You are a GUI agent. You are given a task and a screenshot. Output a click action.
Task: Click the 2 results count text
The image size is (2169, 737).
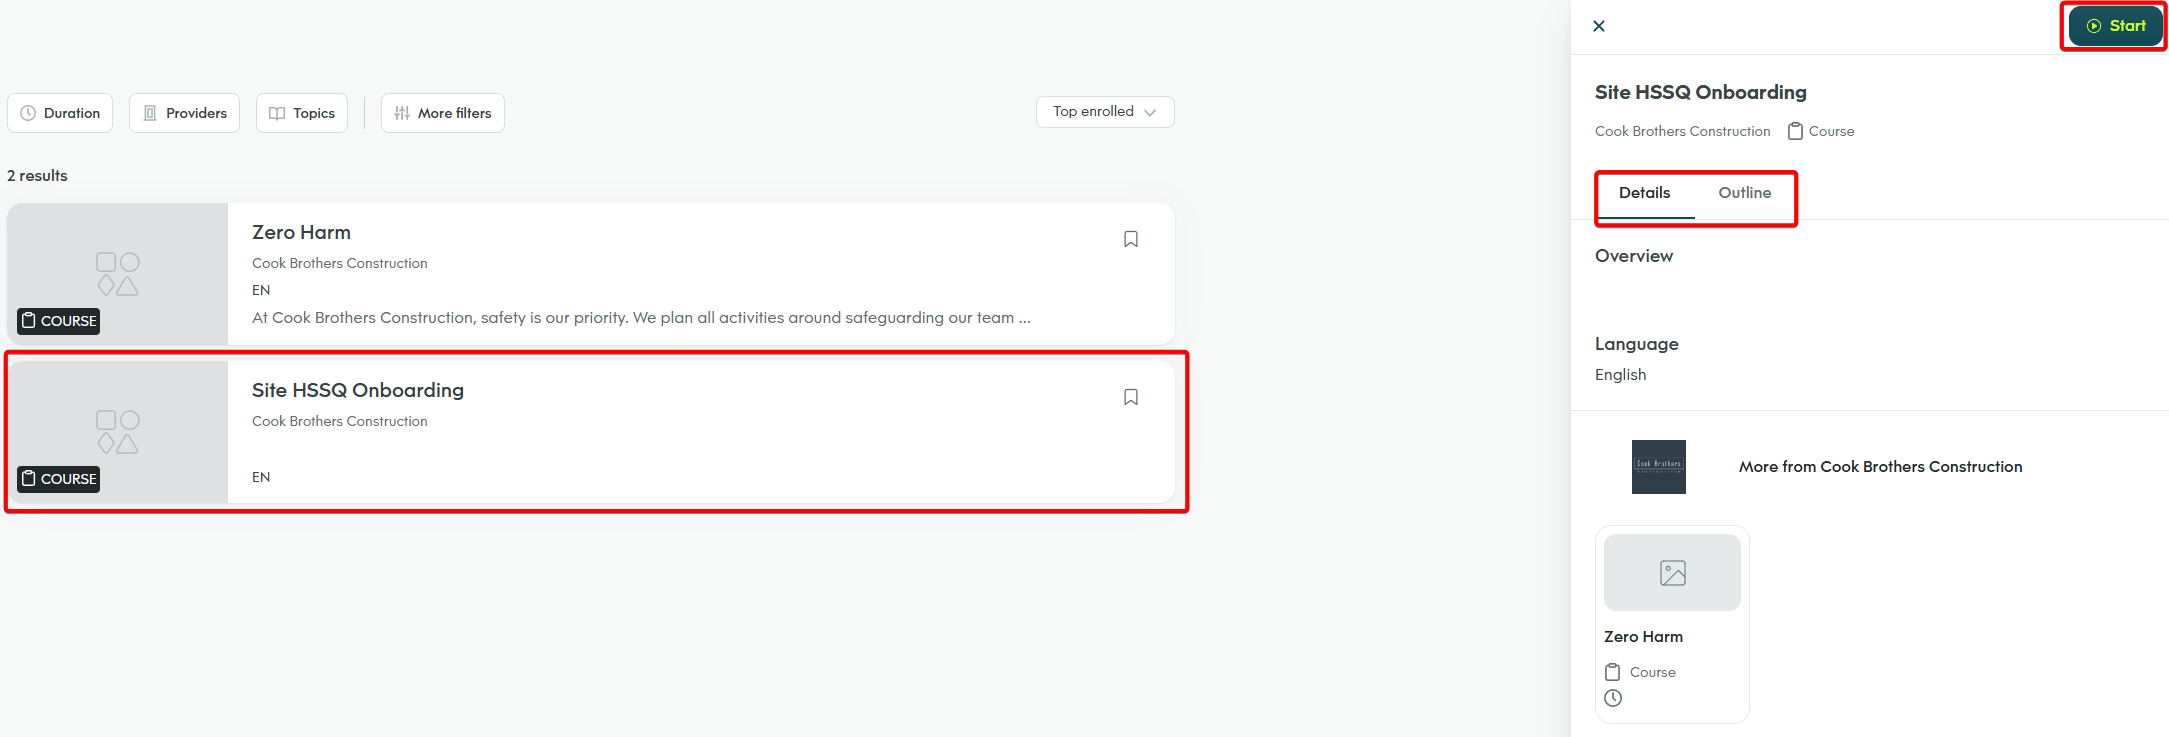point(37,176)
